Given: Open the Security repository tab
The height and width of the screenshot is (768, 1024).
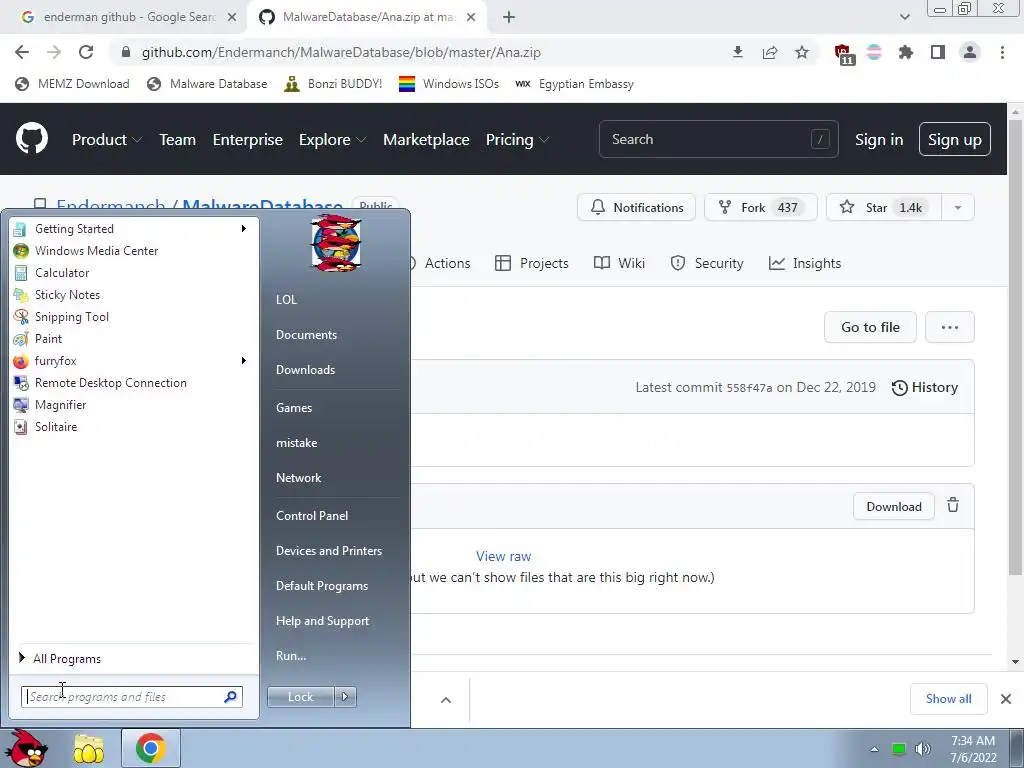Looking at the screenshot, I should click(707, 263).
